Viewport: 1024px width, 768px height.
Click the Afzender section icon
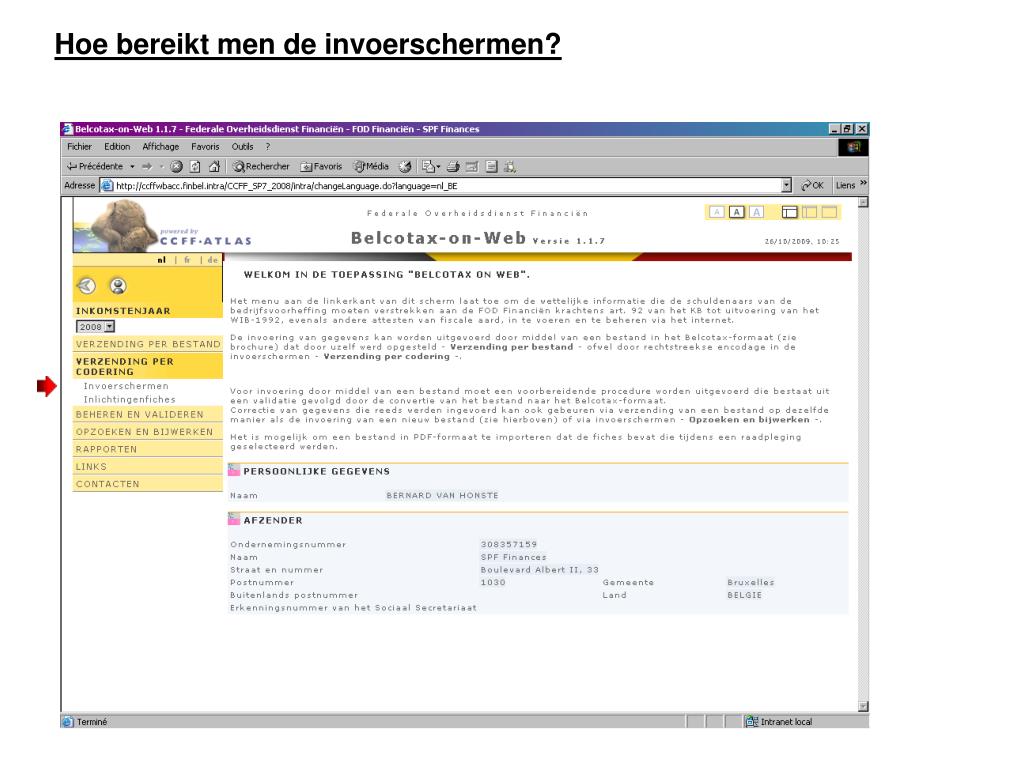point(234,520)
